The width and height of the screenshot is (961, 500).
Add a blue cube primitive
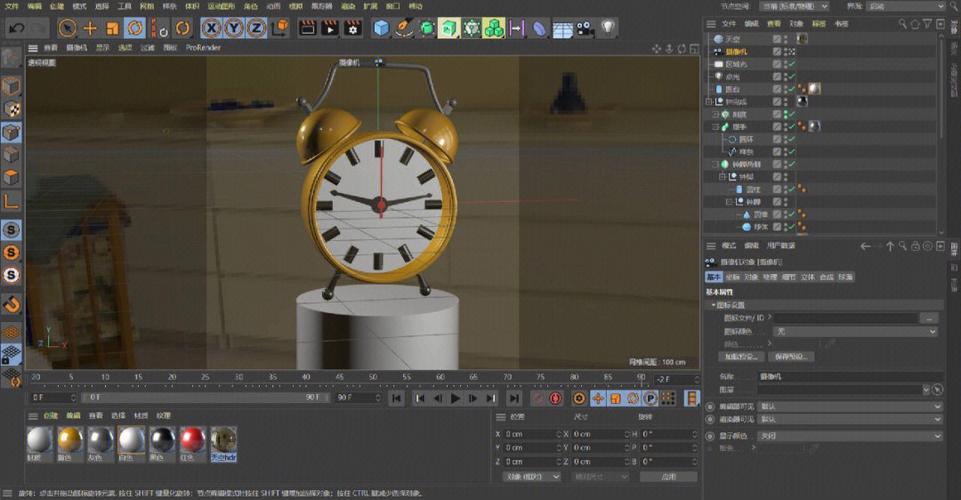pyautogui.click(x=381, y=28)
